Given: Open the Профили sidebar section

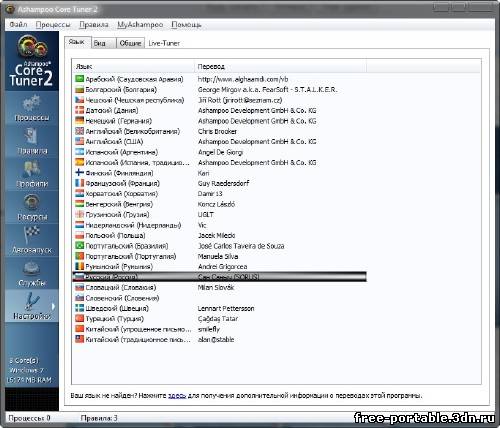Looking at the screenshot, I should [x=32, y=173].
